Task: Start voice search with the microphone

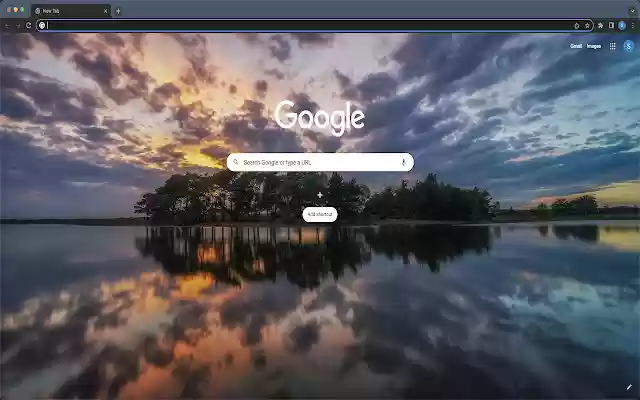Action: [403, 162]
